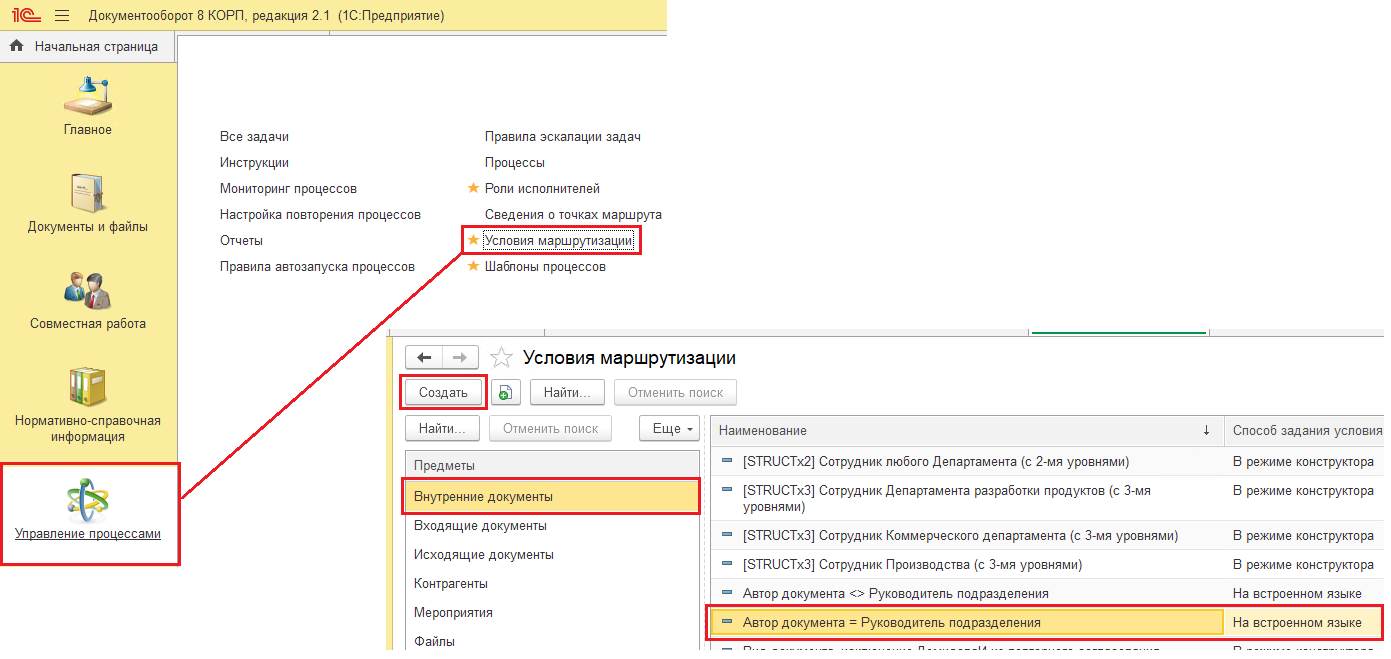Open the Главное section icon
The width and height of the screenshot is (1391, 659).
pos(88,97)
